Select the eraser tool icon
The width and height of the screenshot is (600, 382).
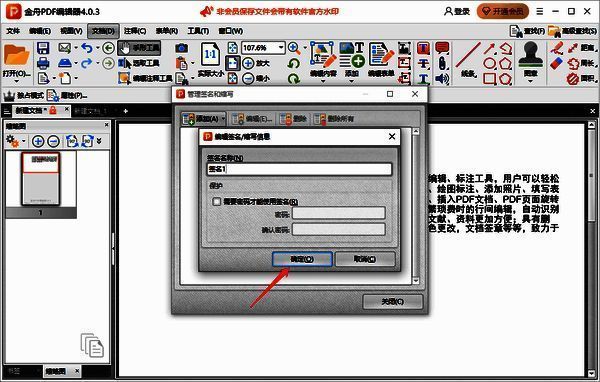tap(557, 63)
